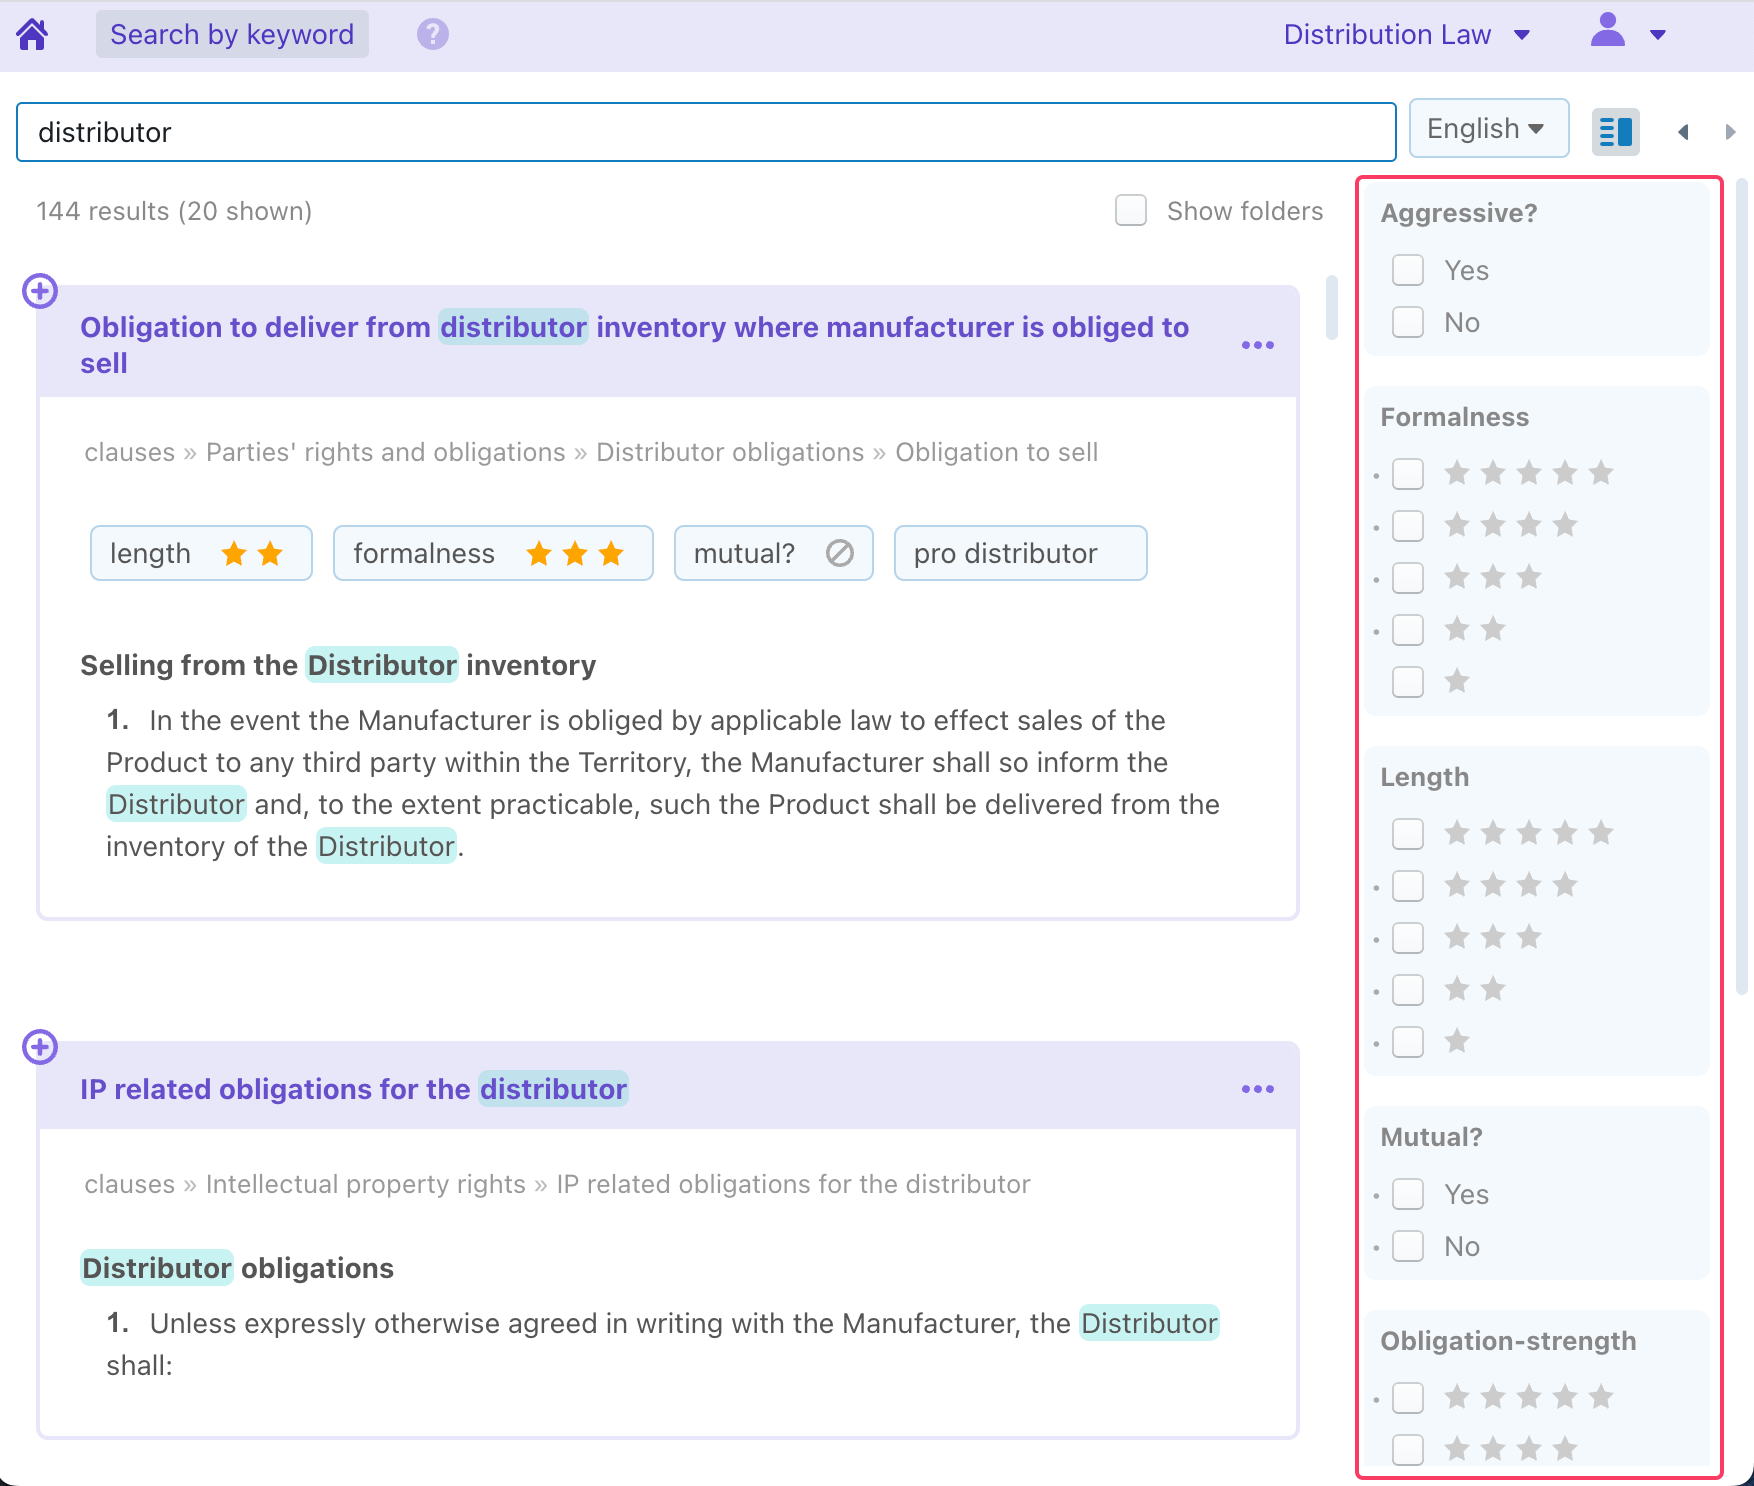Open the Obligation to deliver from distributor inventory title
The height and width of the screenshot is (1486, 1754).
coord(634,345)
